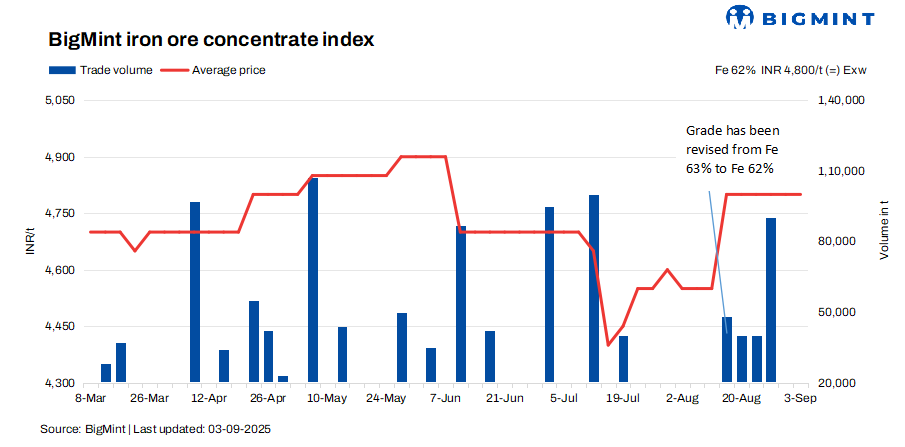Click the Source: BigMint footer text
Screen dimensions: 905x447
pos(156,428)
